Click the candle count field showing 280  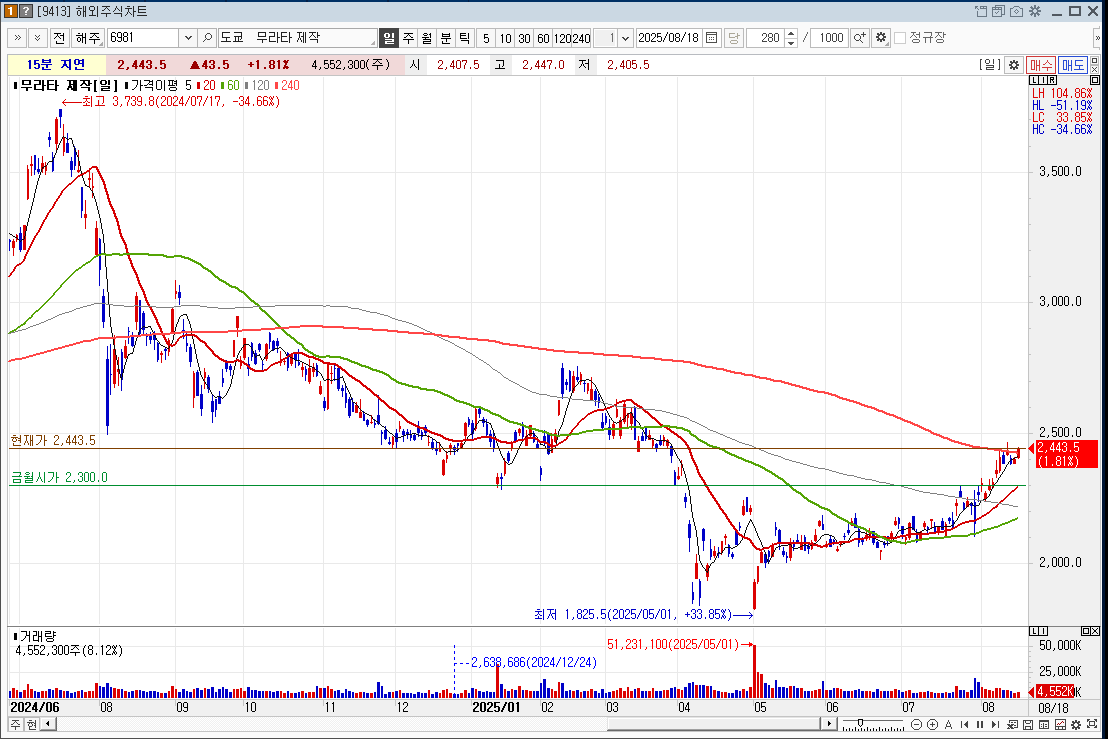(766, 38)
